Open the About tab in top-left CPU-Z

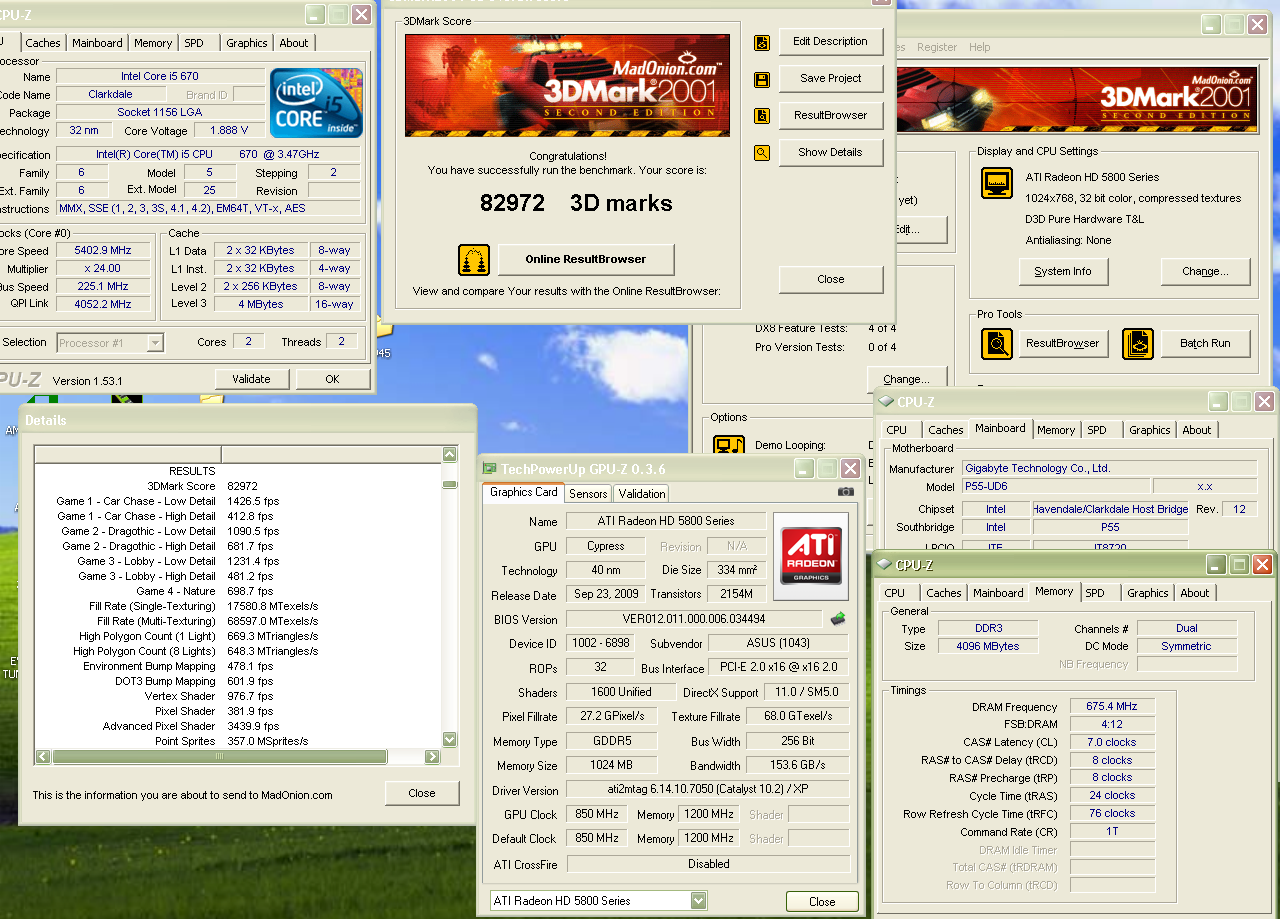(x=294, y=43)
